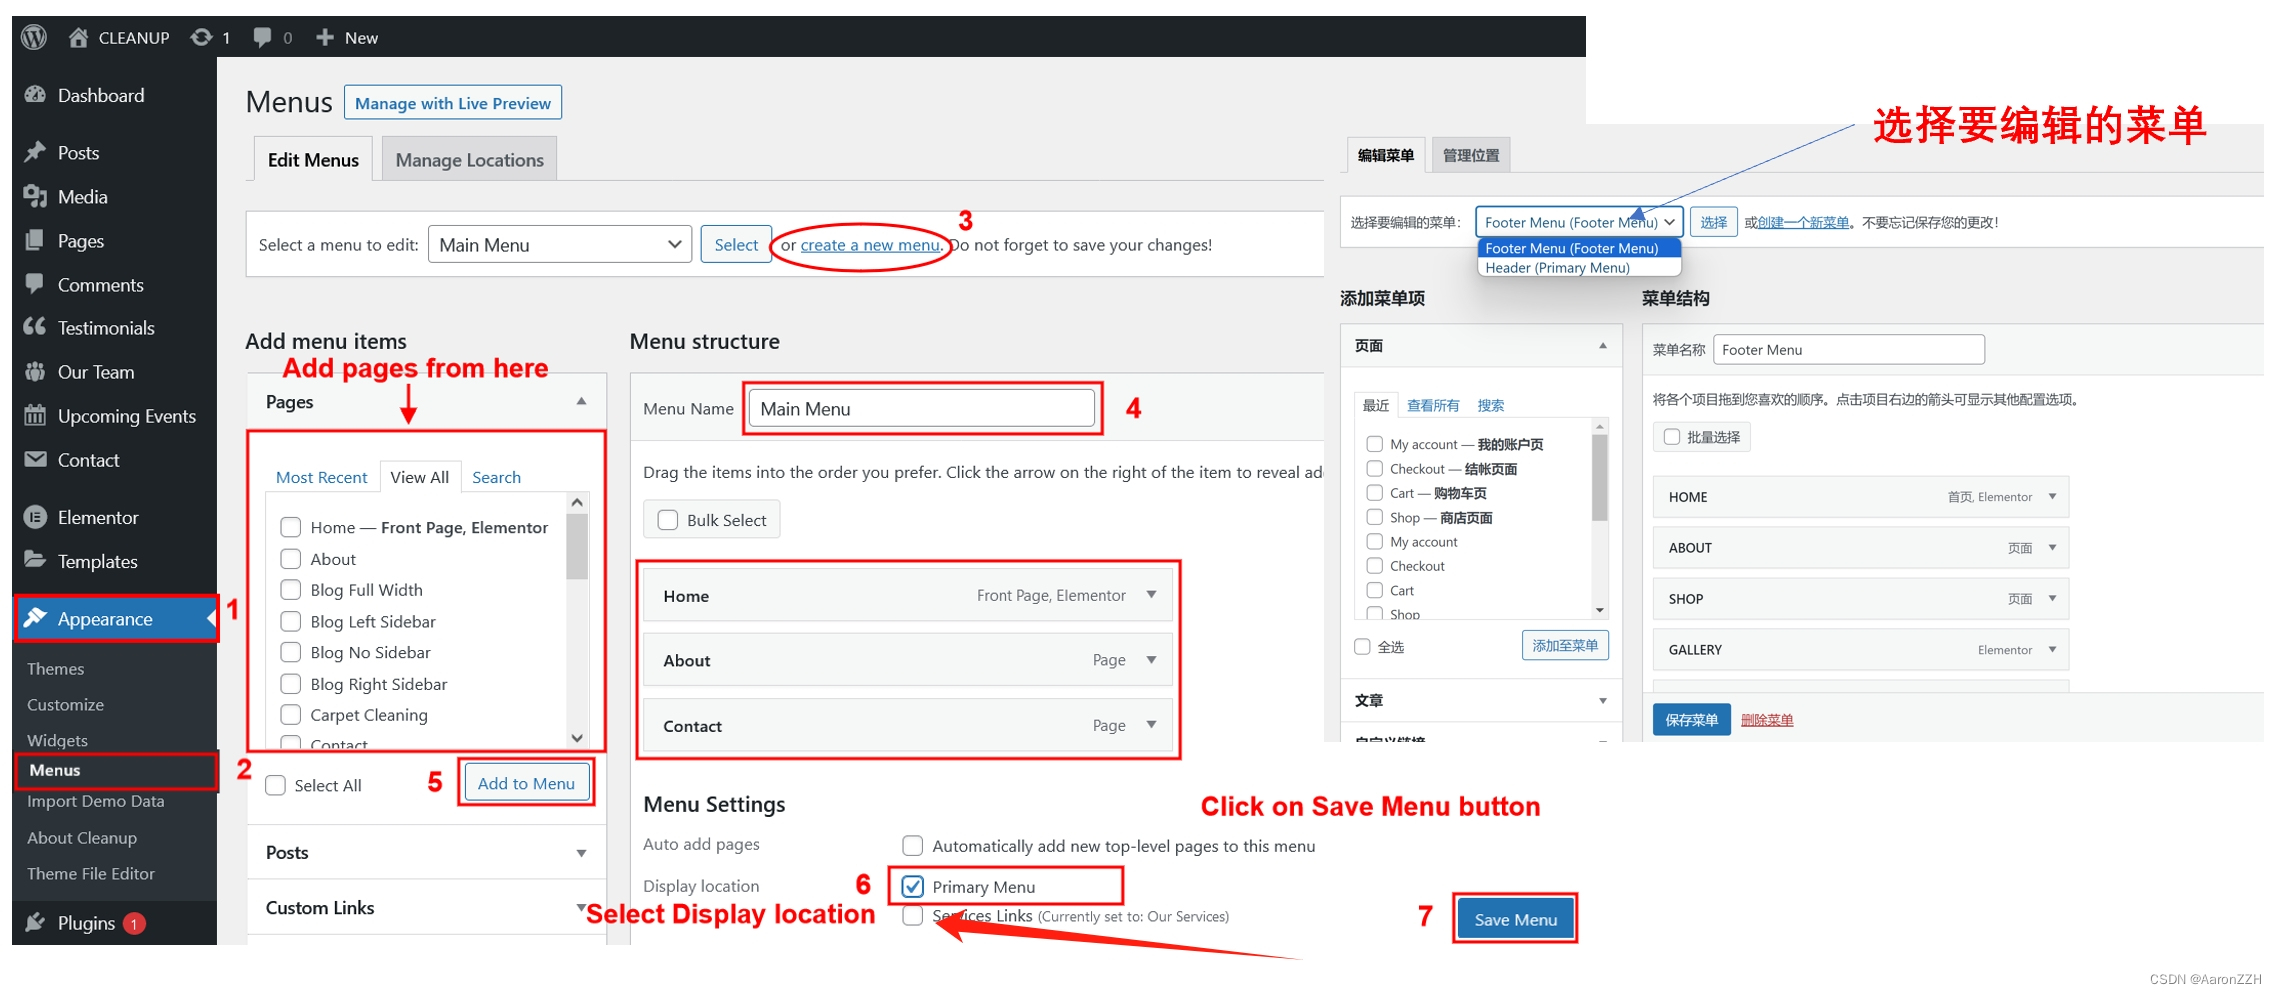This screenshot has width=2276, height=994.
Task: Expand the Contact menu item
Action: pos(1151,725)
